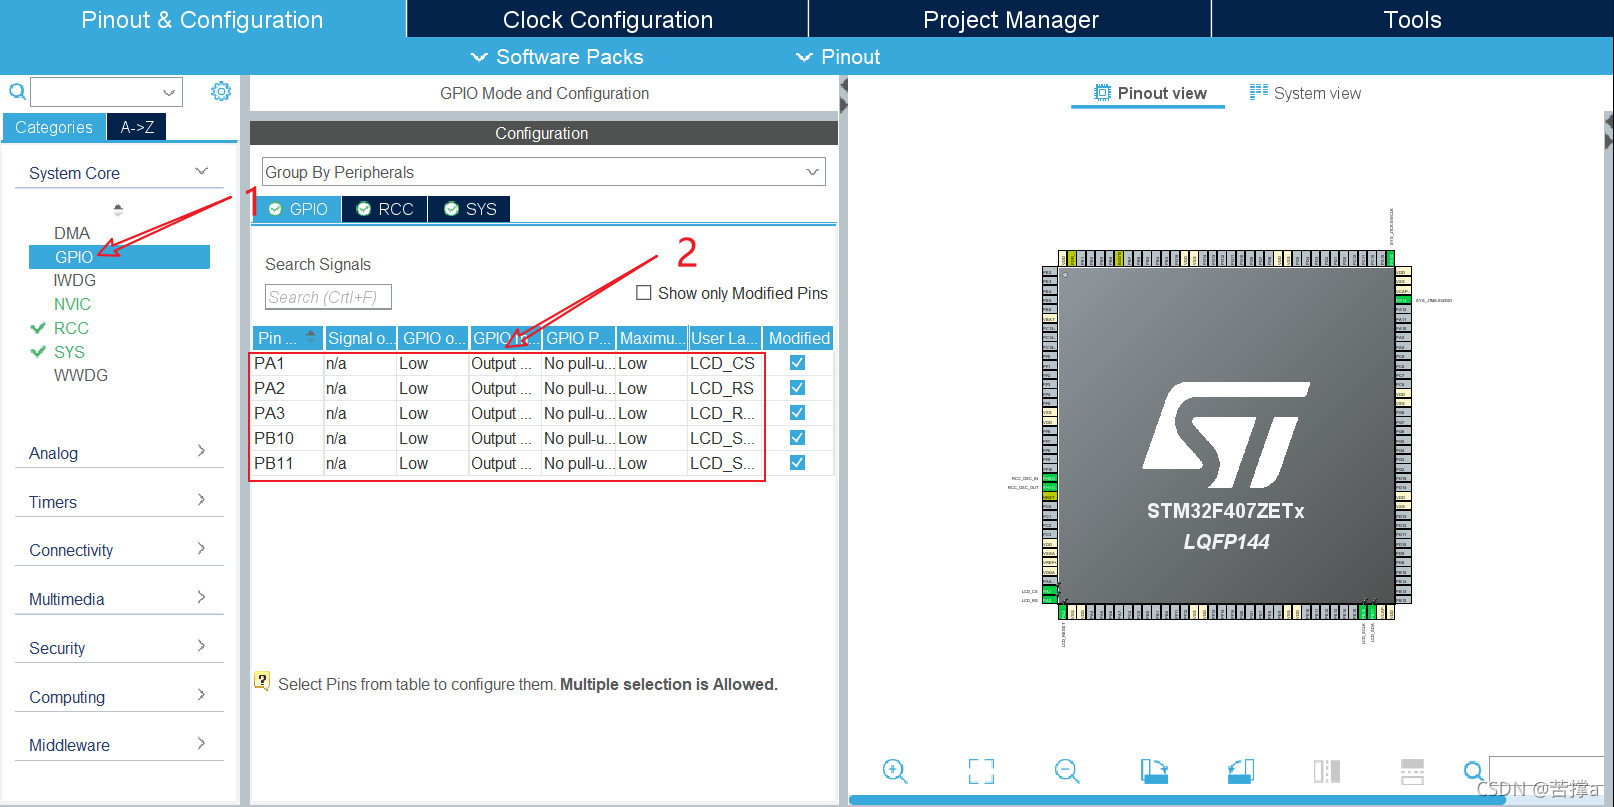Click the category search magnifier icon
The width and height of the screenshot is (1614, 807).
(x=17, y=92)
